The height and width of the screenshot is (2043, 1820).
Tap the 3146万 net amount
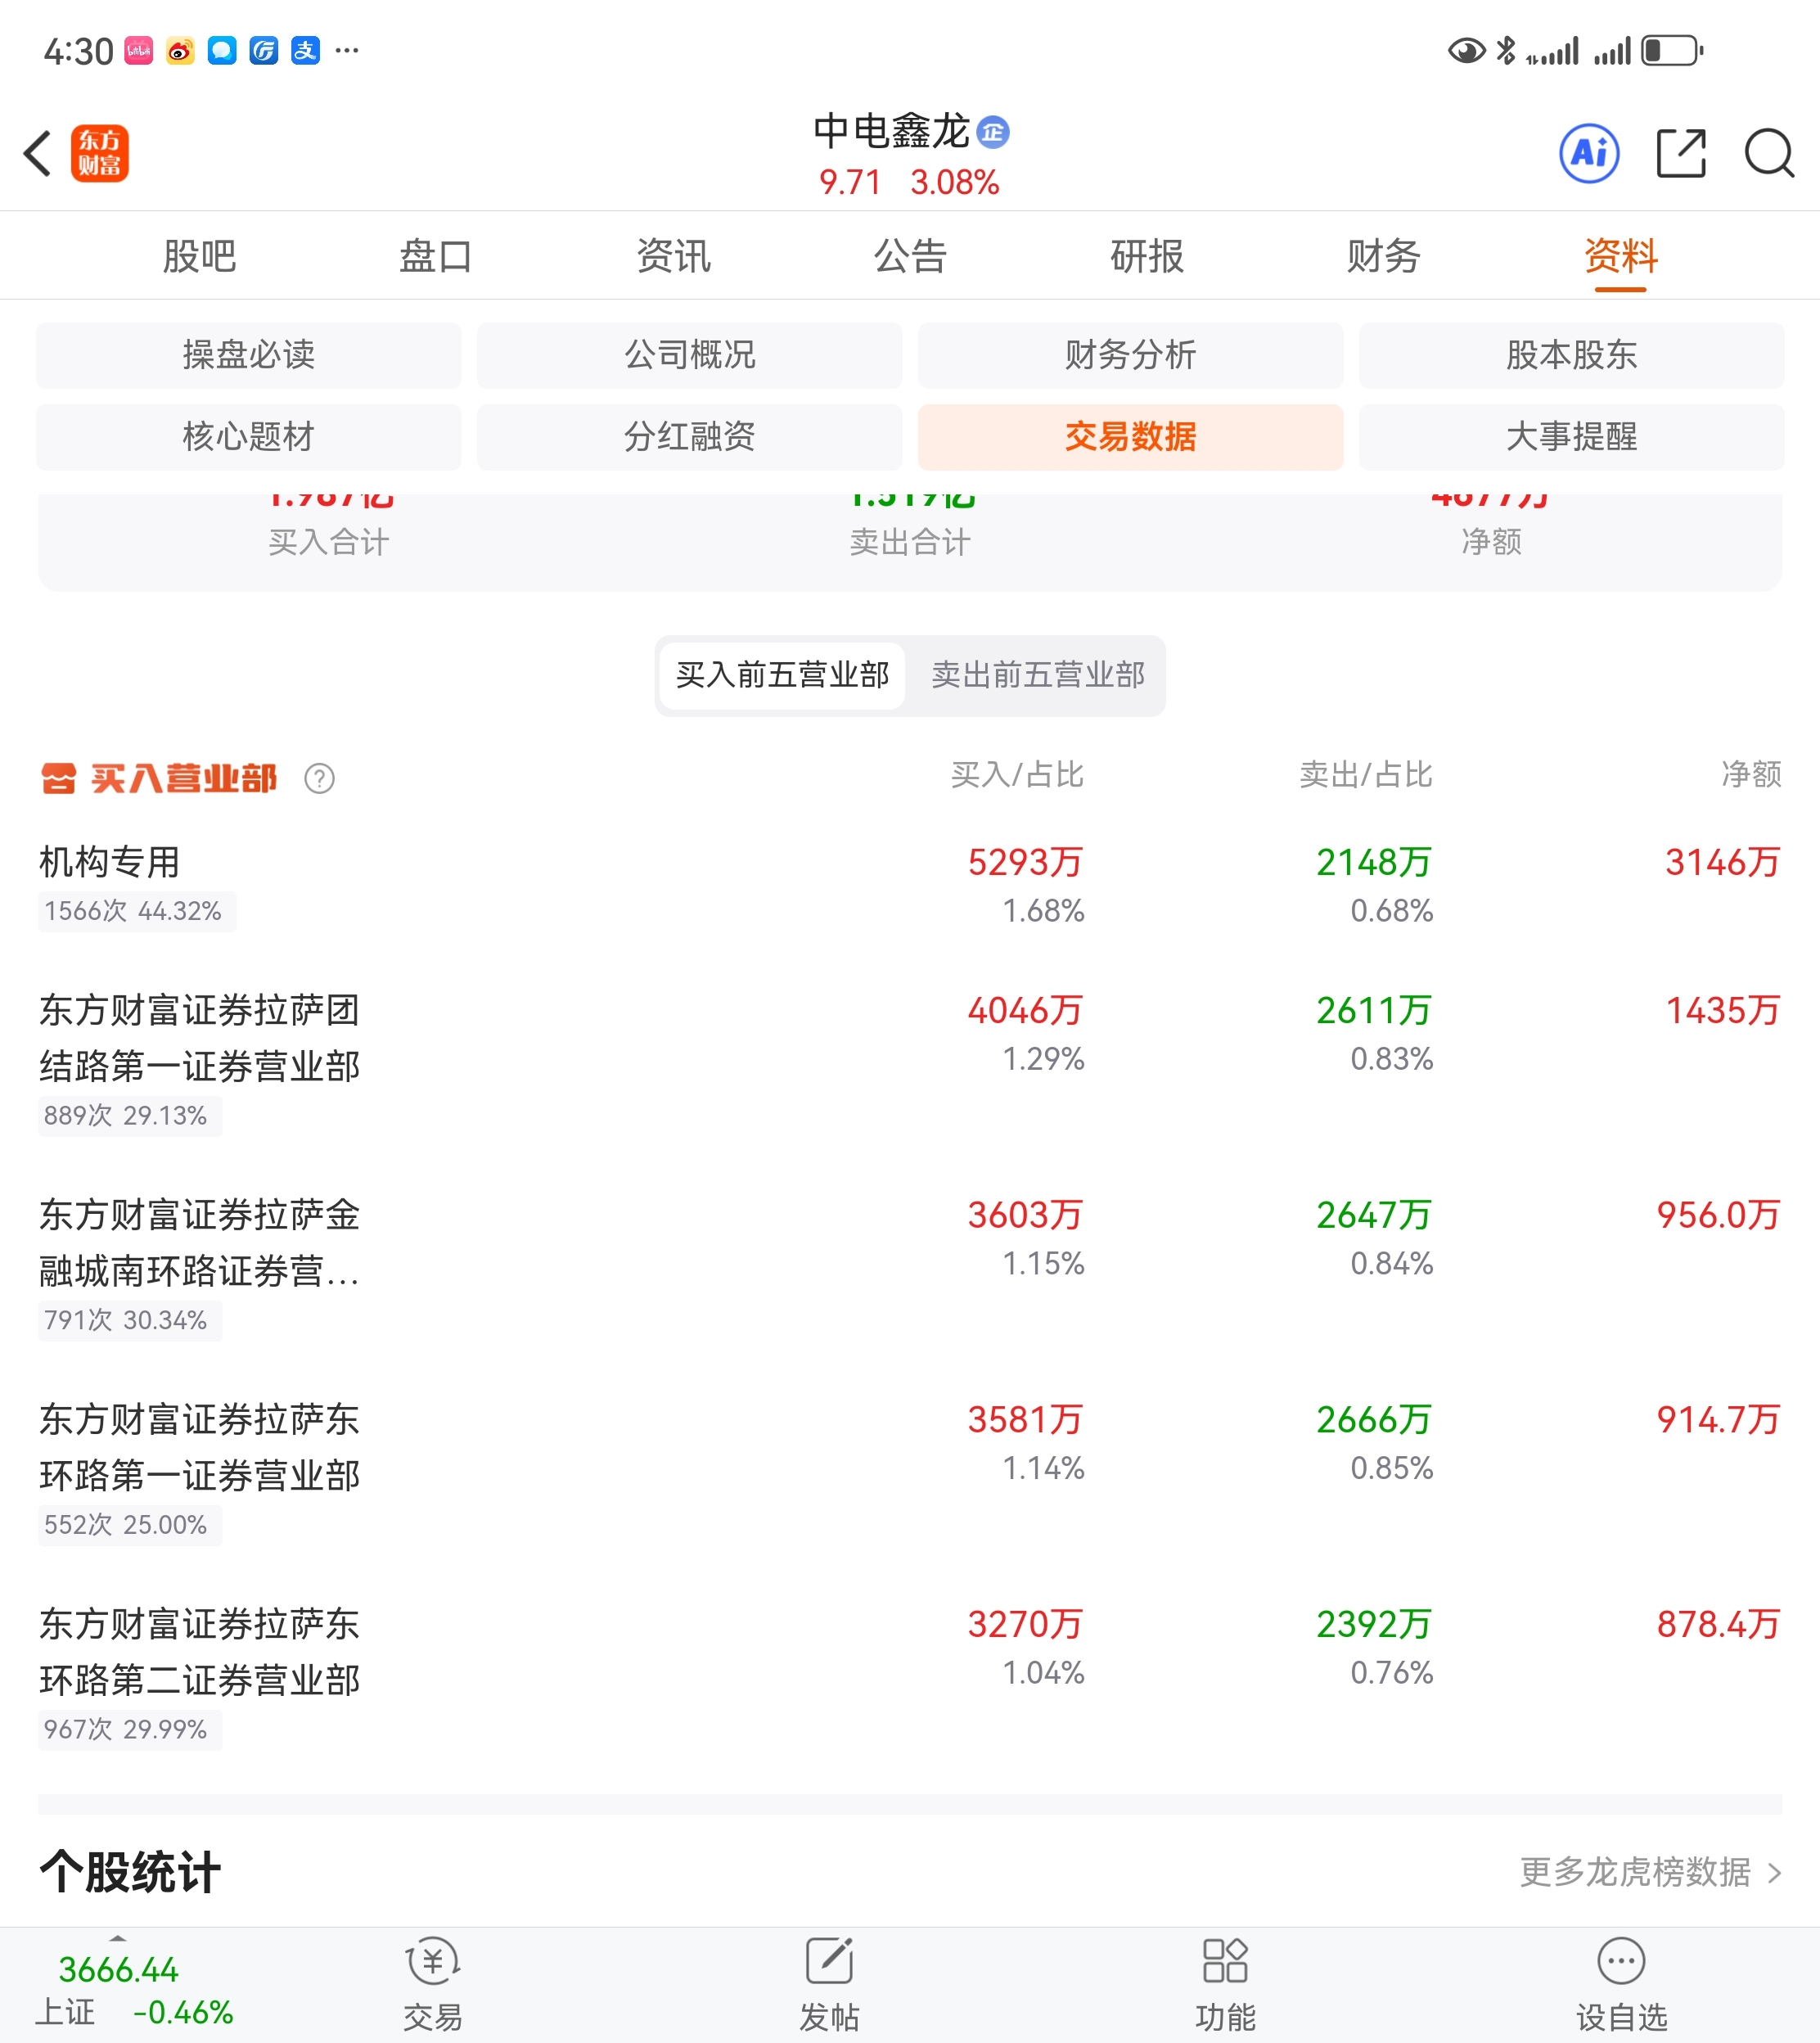1722,862
